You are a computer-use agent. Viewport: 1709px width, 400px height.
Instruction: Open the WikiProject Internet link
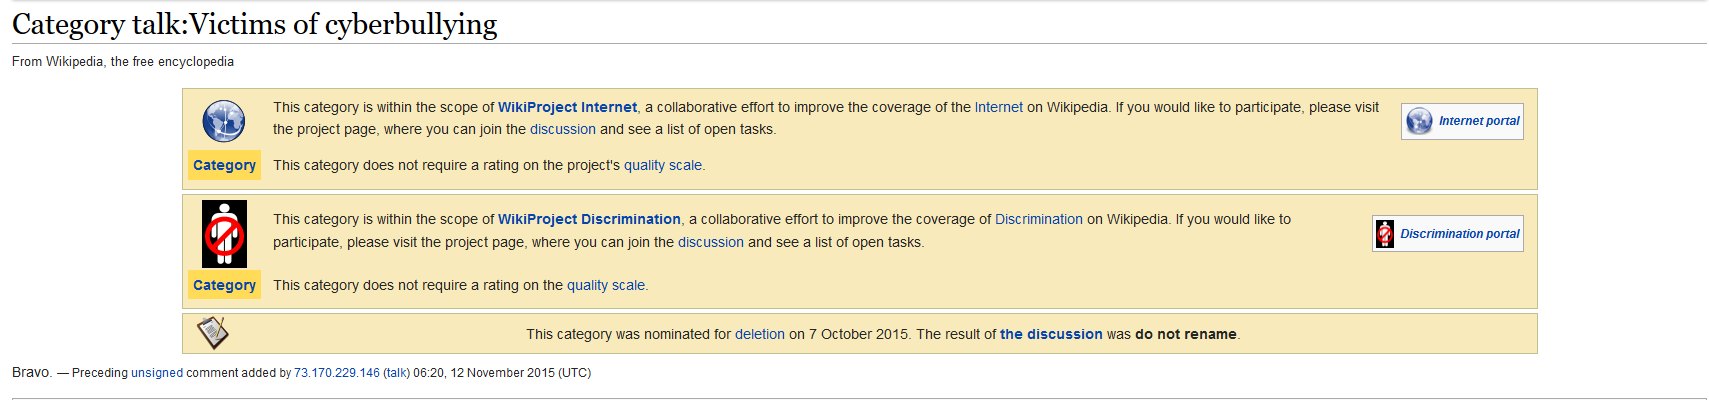(x=567, y=107)
